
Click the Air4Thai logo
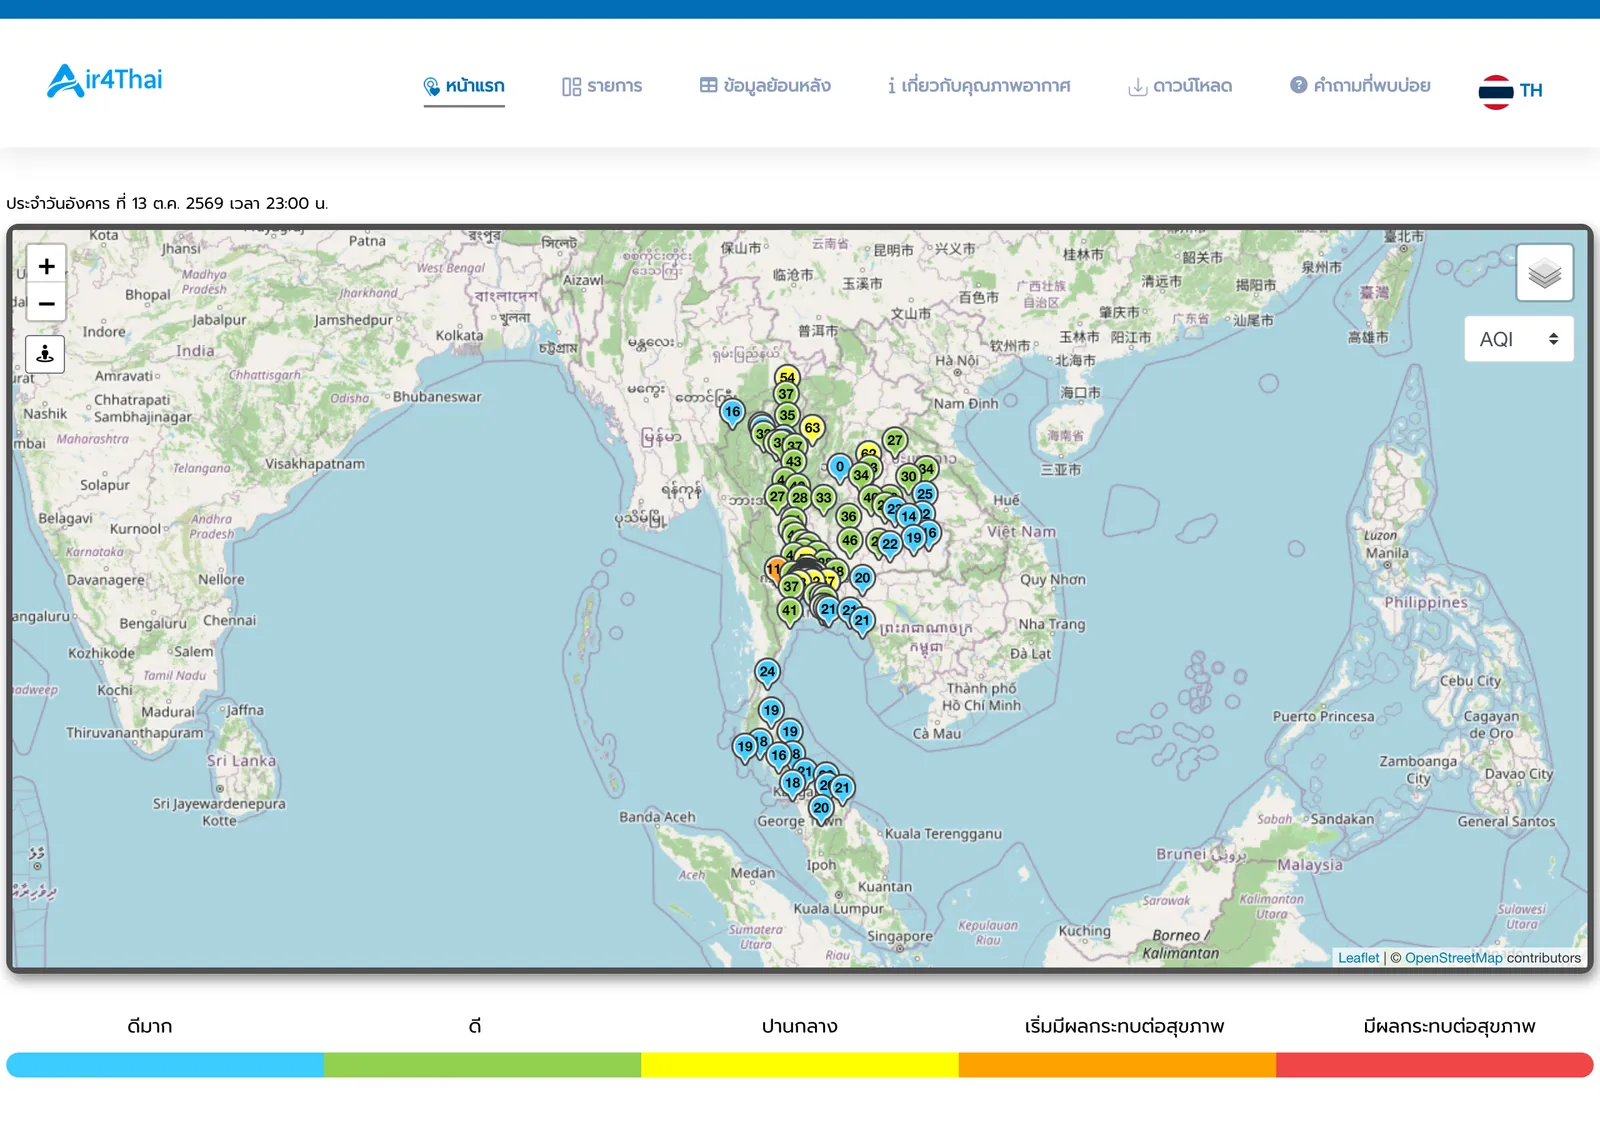[105, 80]
